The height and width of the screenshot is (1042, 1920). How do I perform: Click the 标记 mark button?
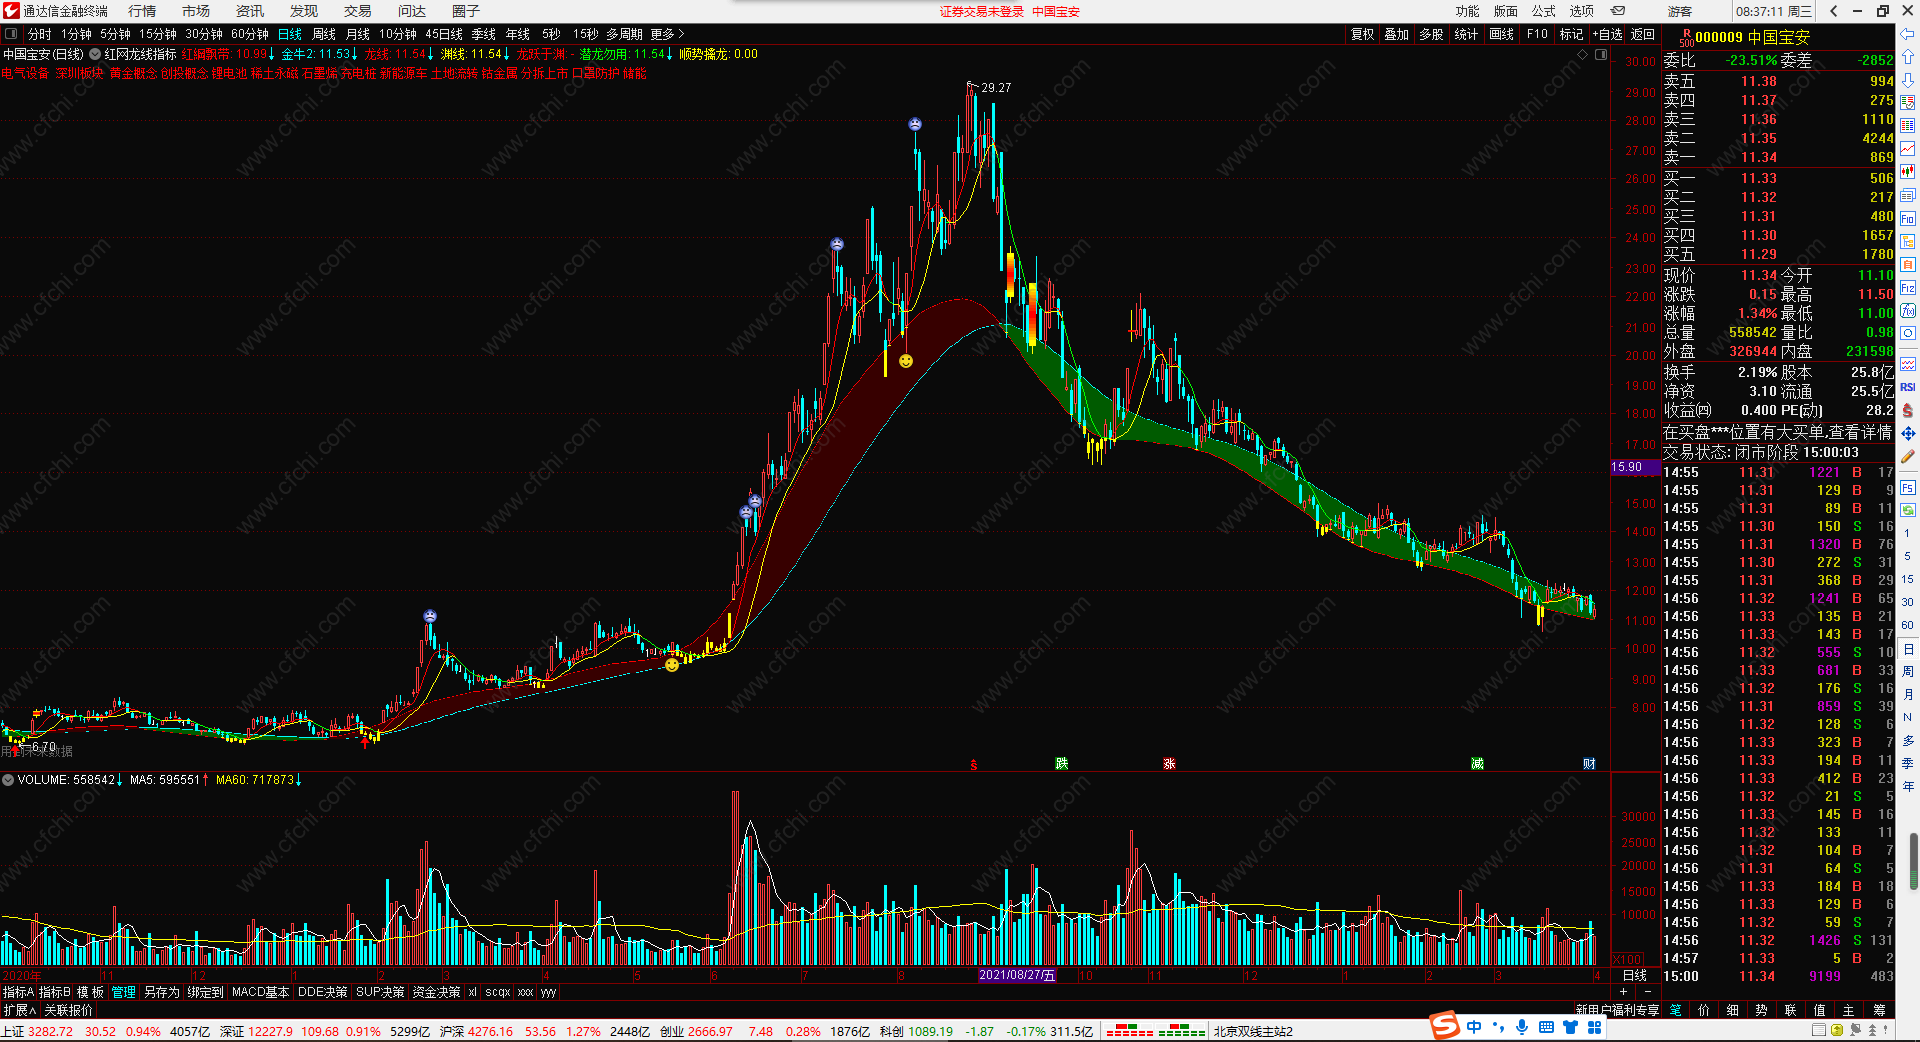[1571, 34]
